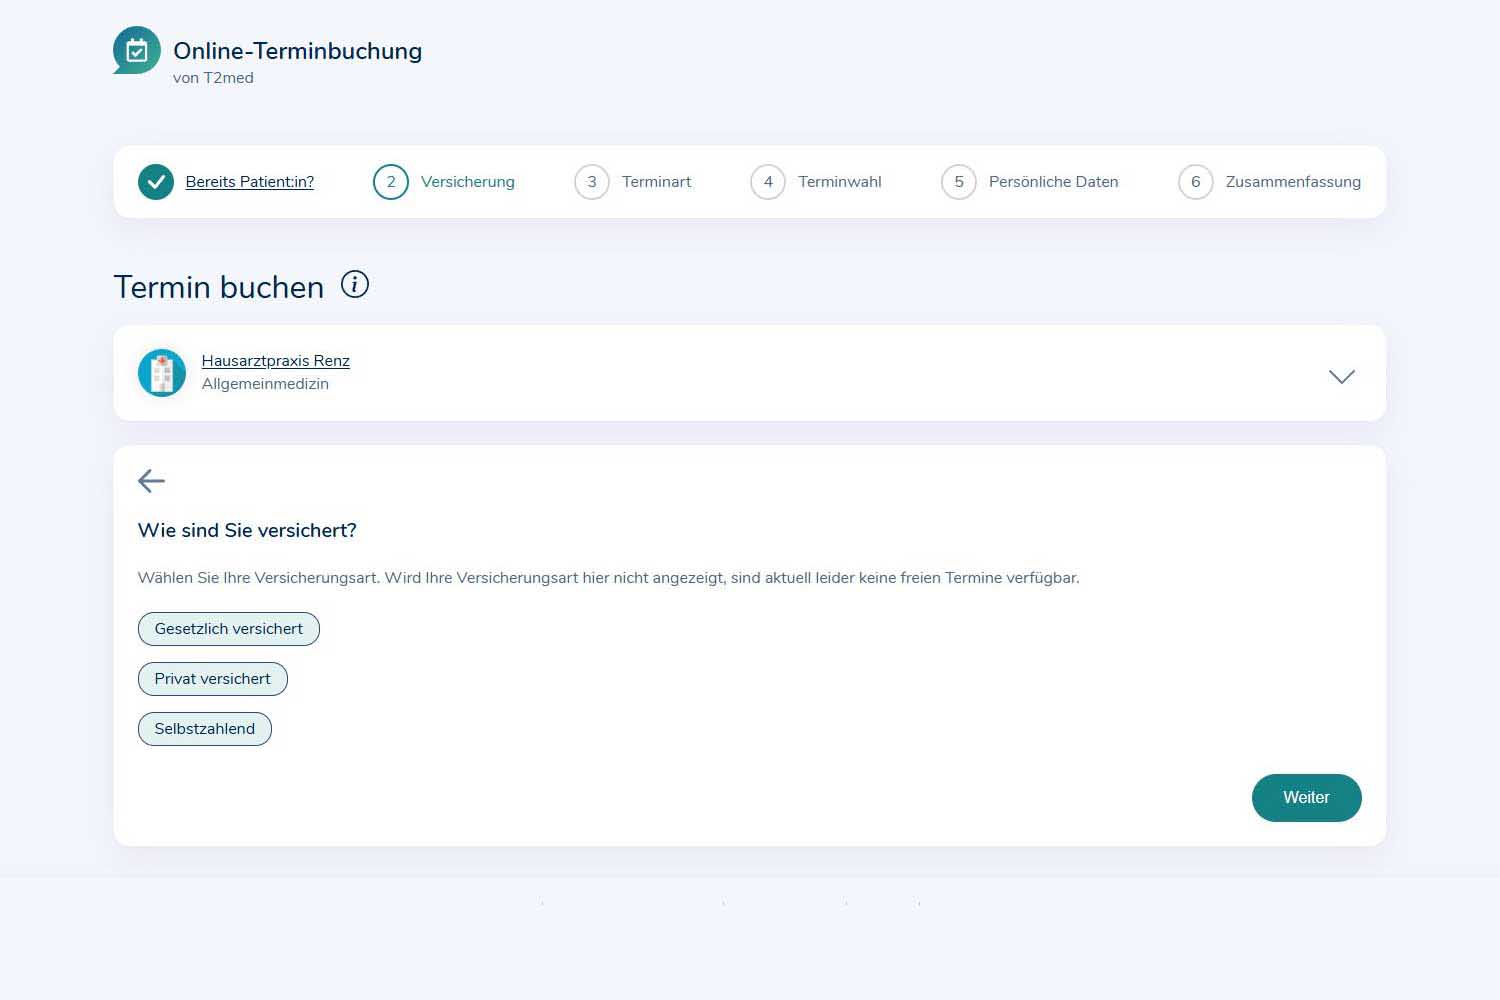This screenshot has width=1500, height=1000.
Task: Open the info icon beside Termin buchen
Action: coord(355,285)
